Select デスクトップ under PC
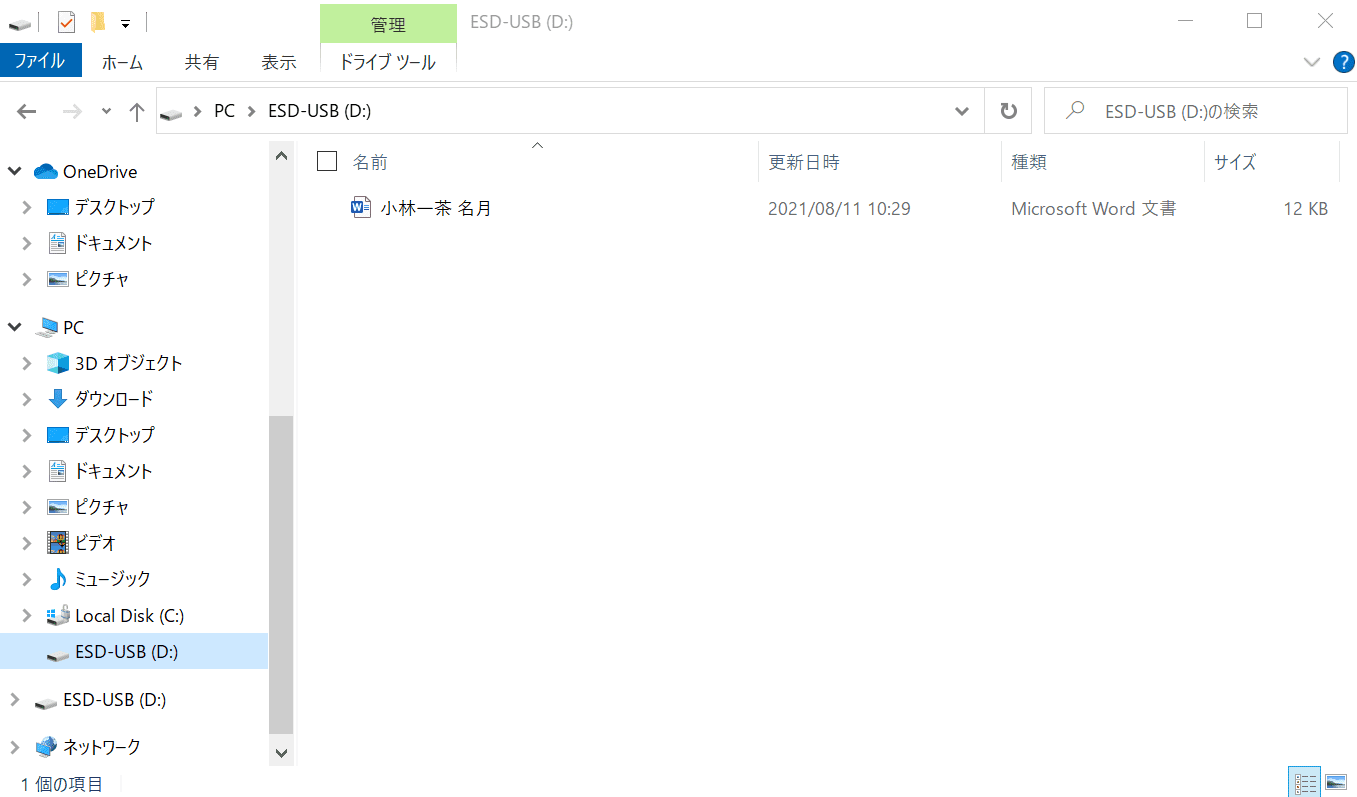Screen dimensions: 1357x797 click(114, 435)
